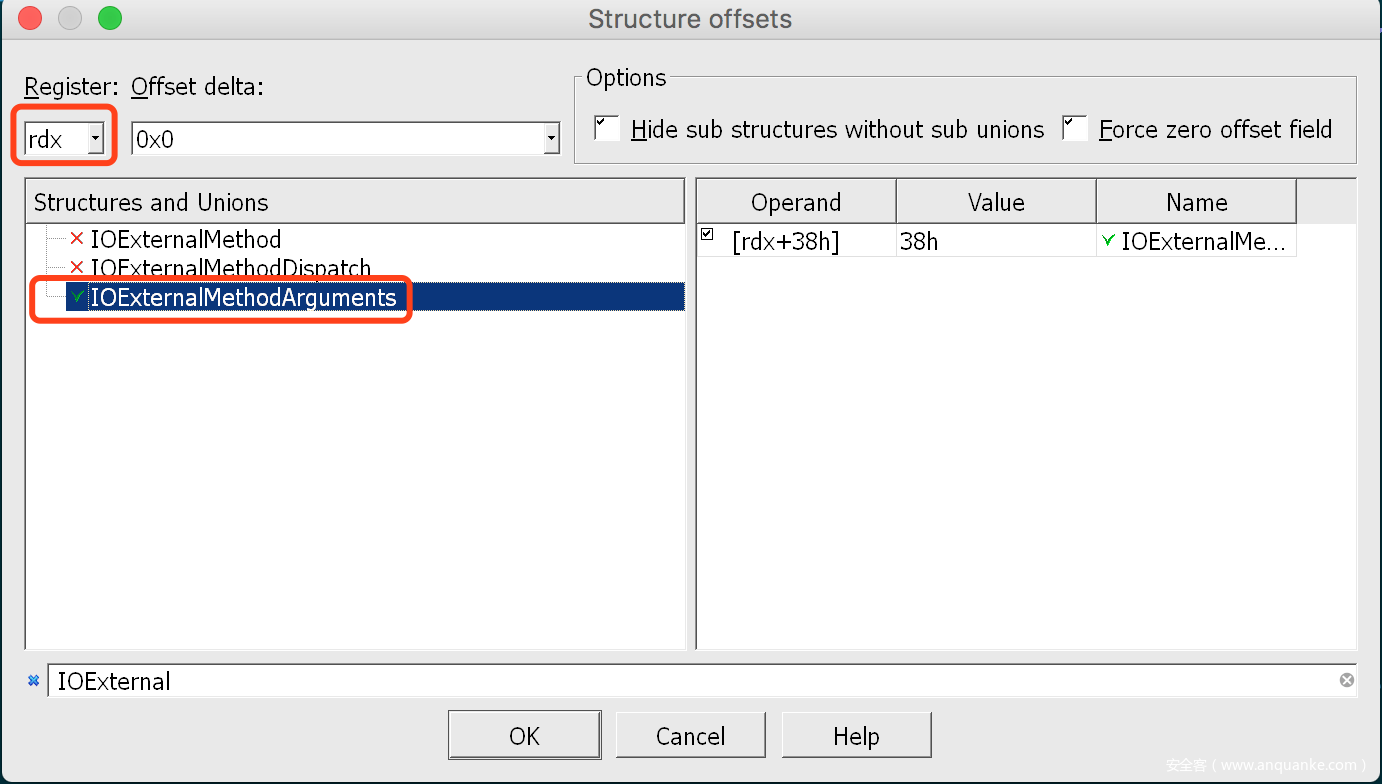Click green check icon in Name column
This screenshot has height=784, width=1382.
click(x=1107, y=240)
